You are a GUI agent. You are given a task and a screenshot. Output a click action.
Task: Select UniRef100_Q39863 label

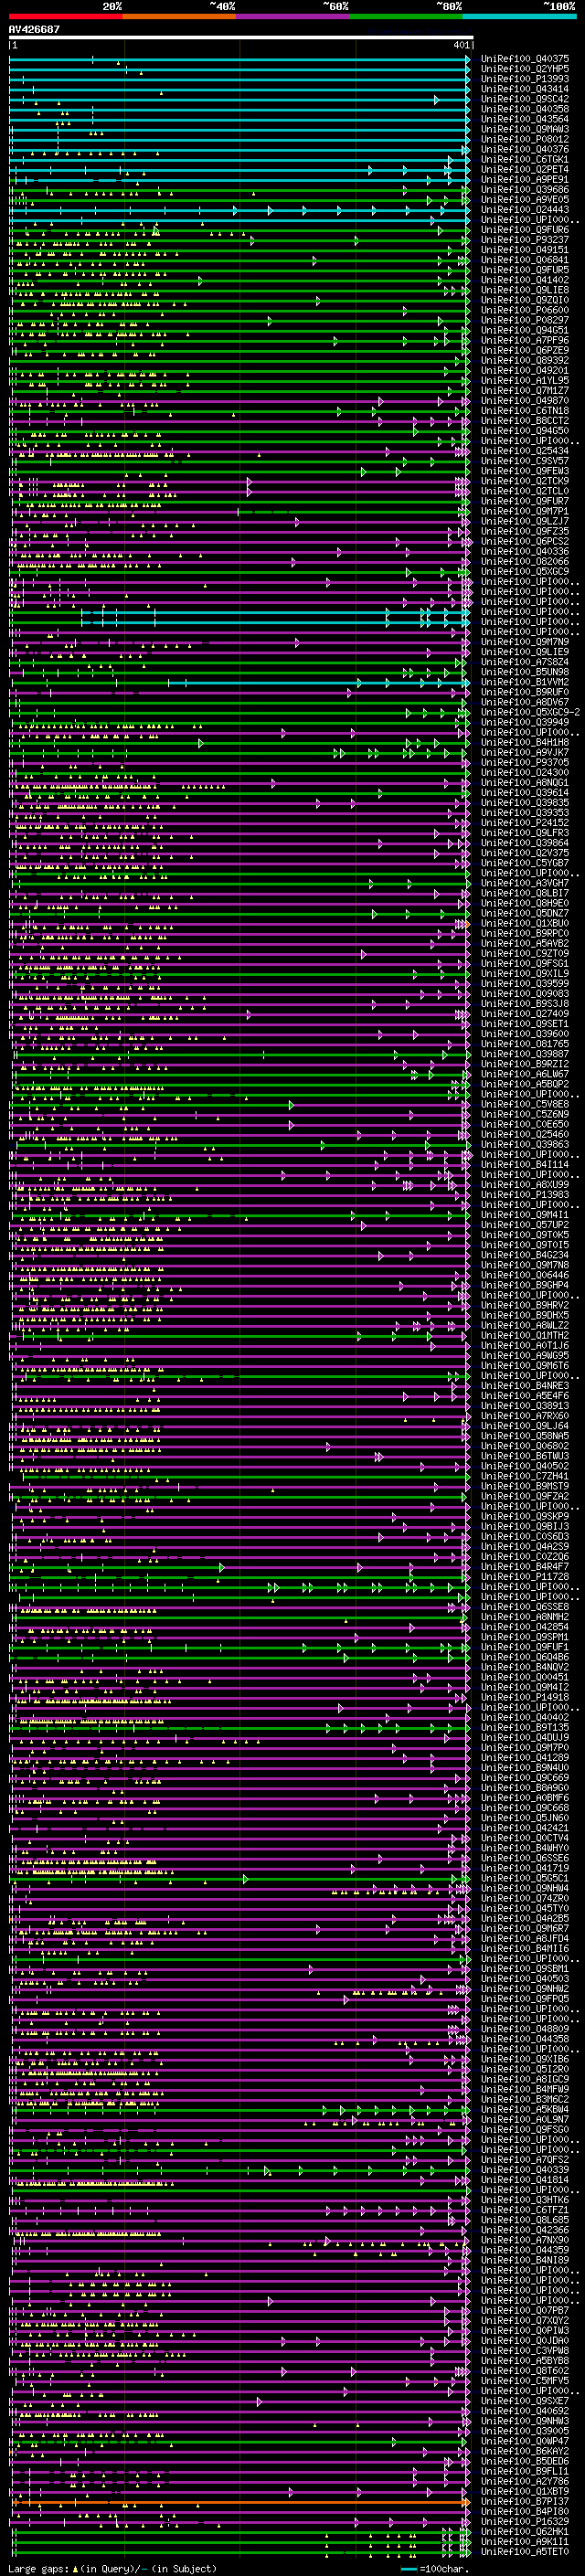525,1144
